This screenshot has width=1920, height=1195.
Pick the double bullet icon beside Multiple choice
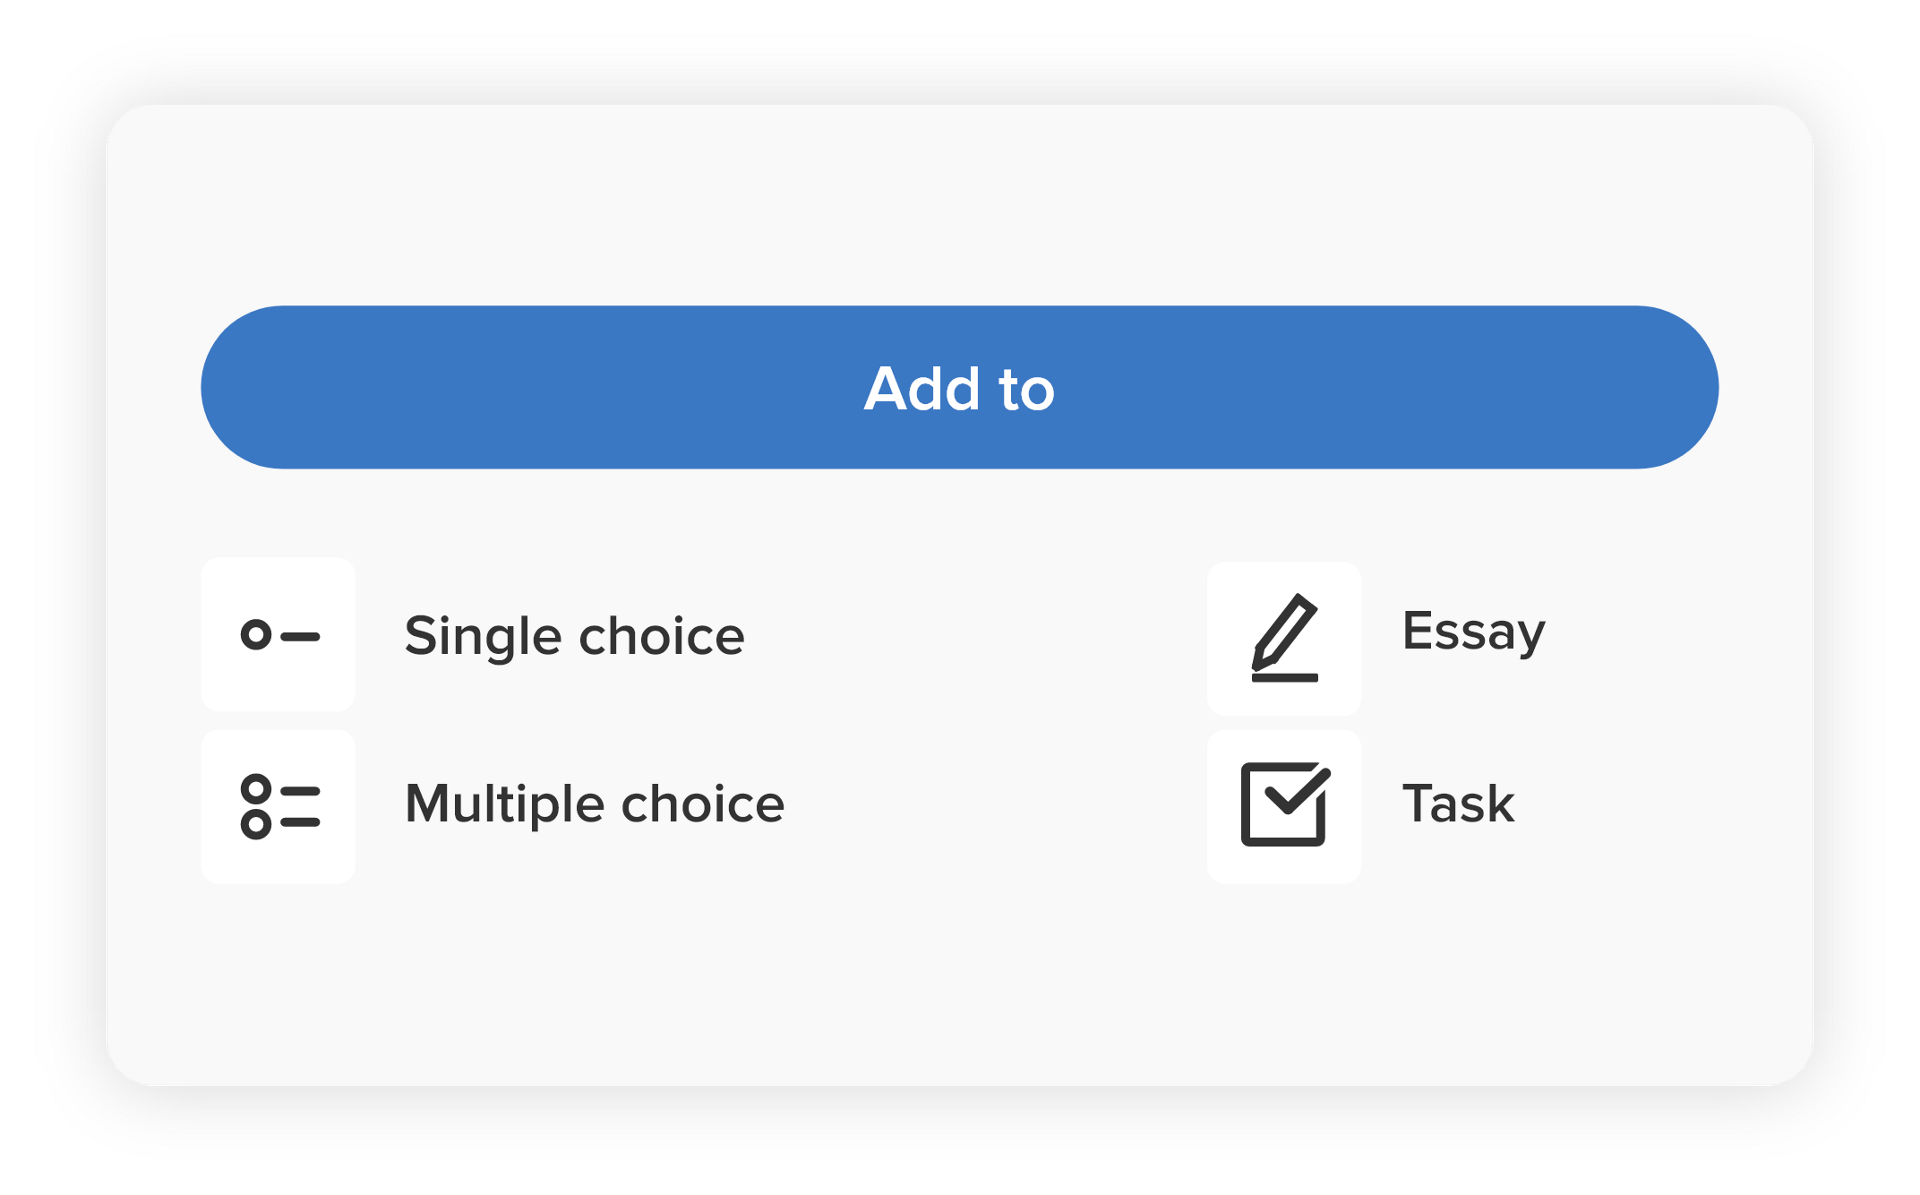pyautogui.click(x=278, y=806)
